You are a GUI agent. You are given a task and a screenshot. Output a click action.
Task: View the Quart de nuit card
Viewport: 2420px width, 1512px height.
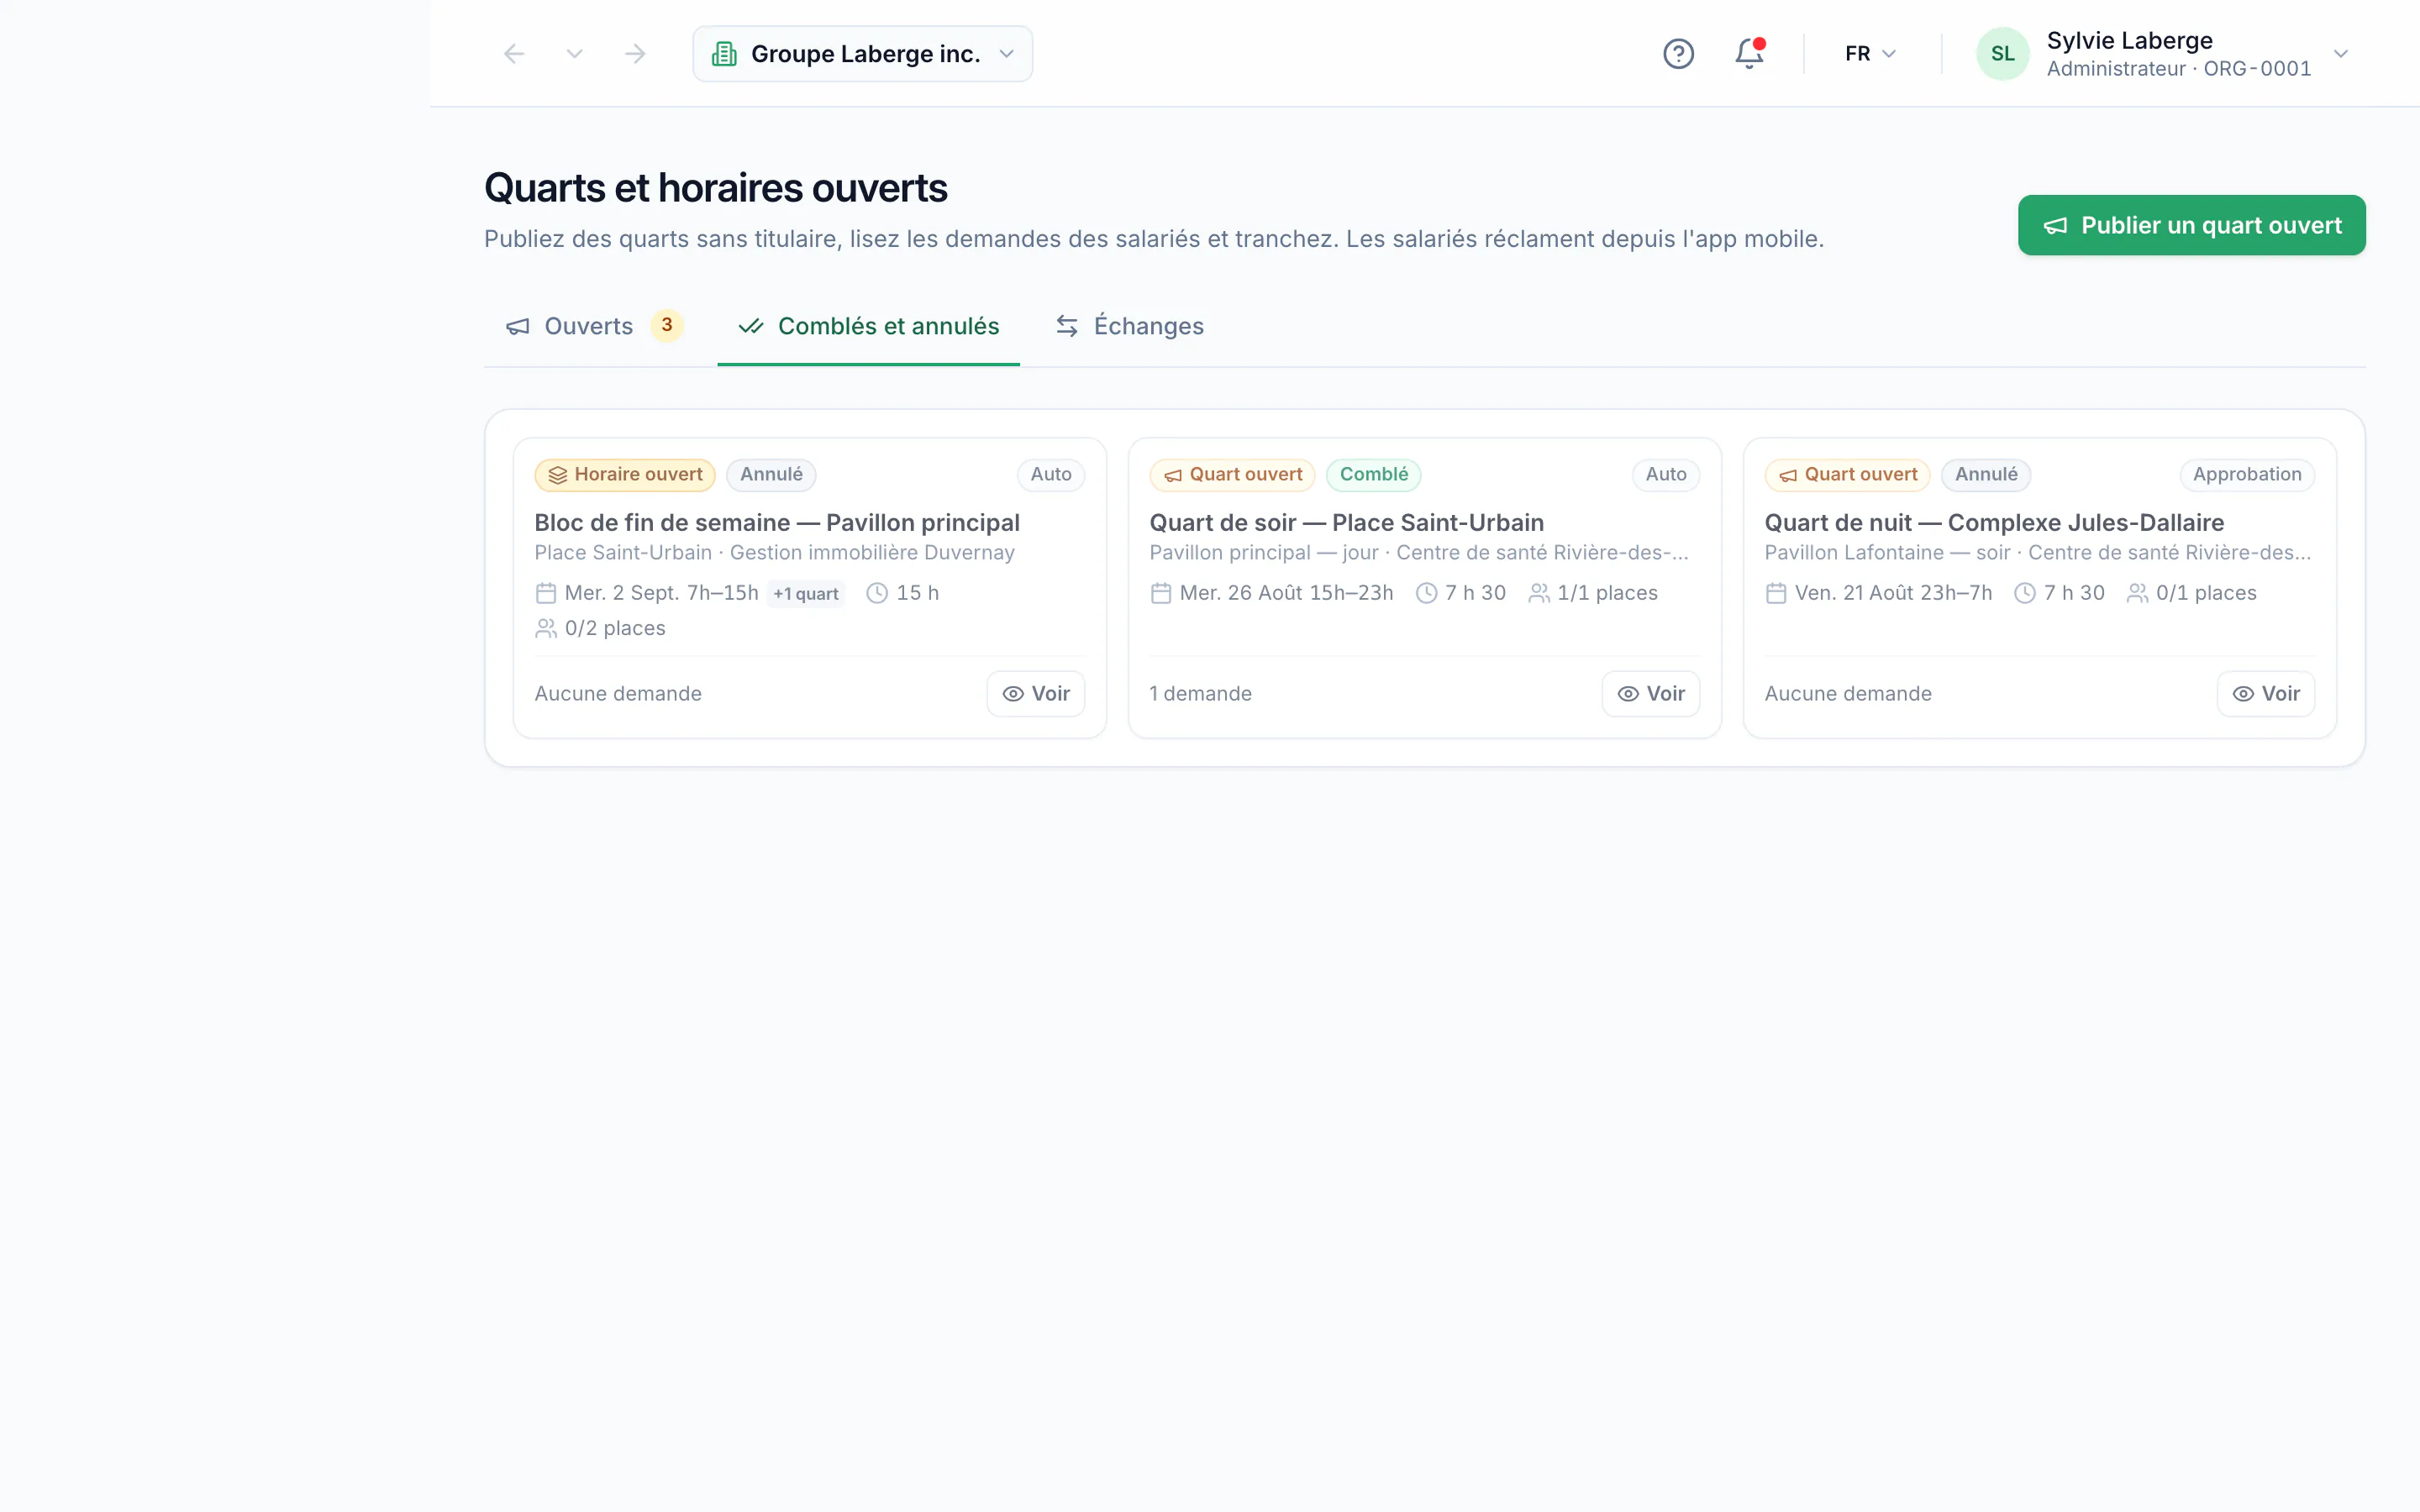[2266, 694]
